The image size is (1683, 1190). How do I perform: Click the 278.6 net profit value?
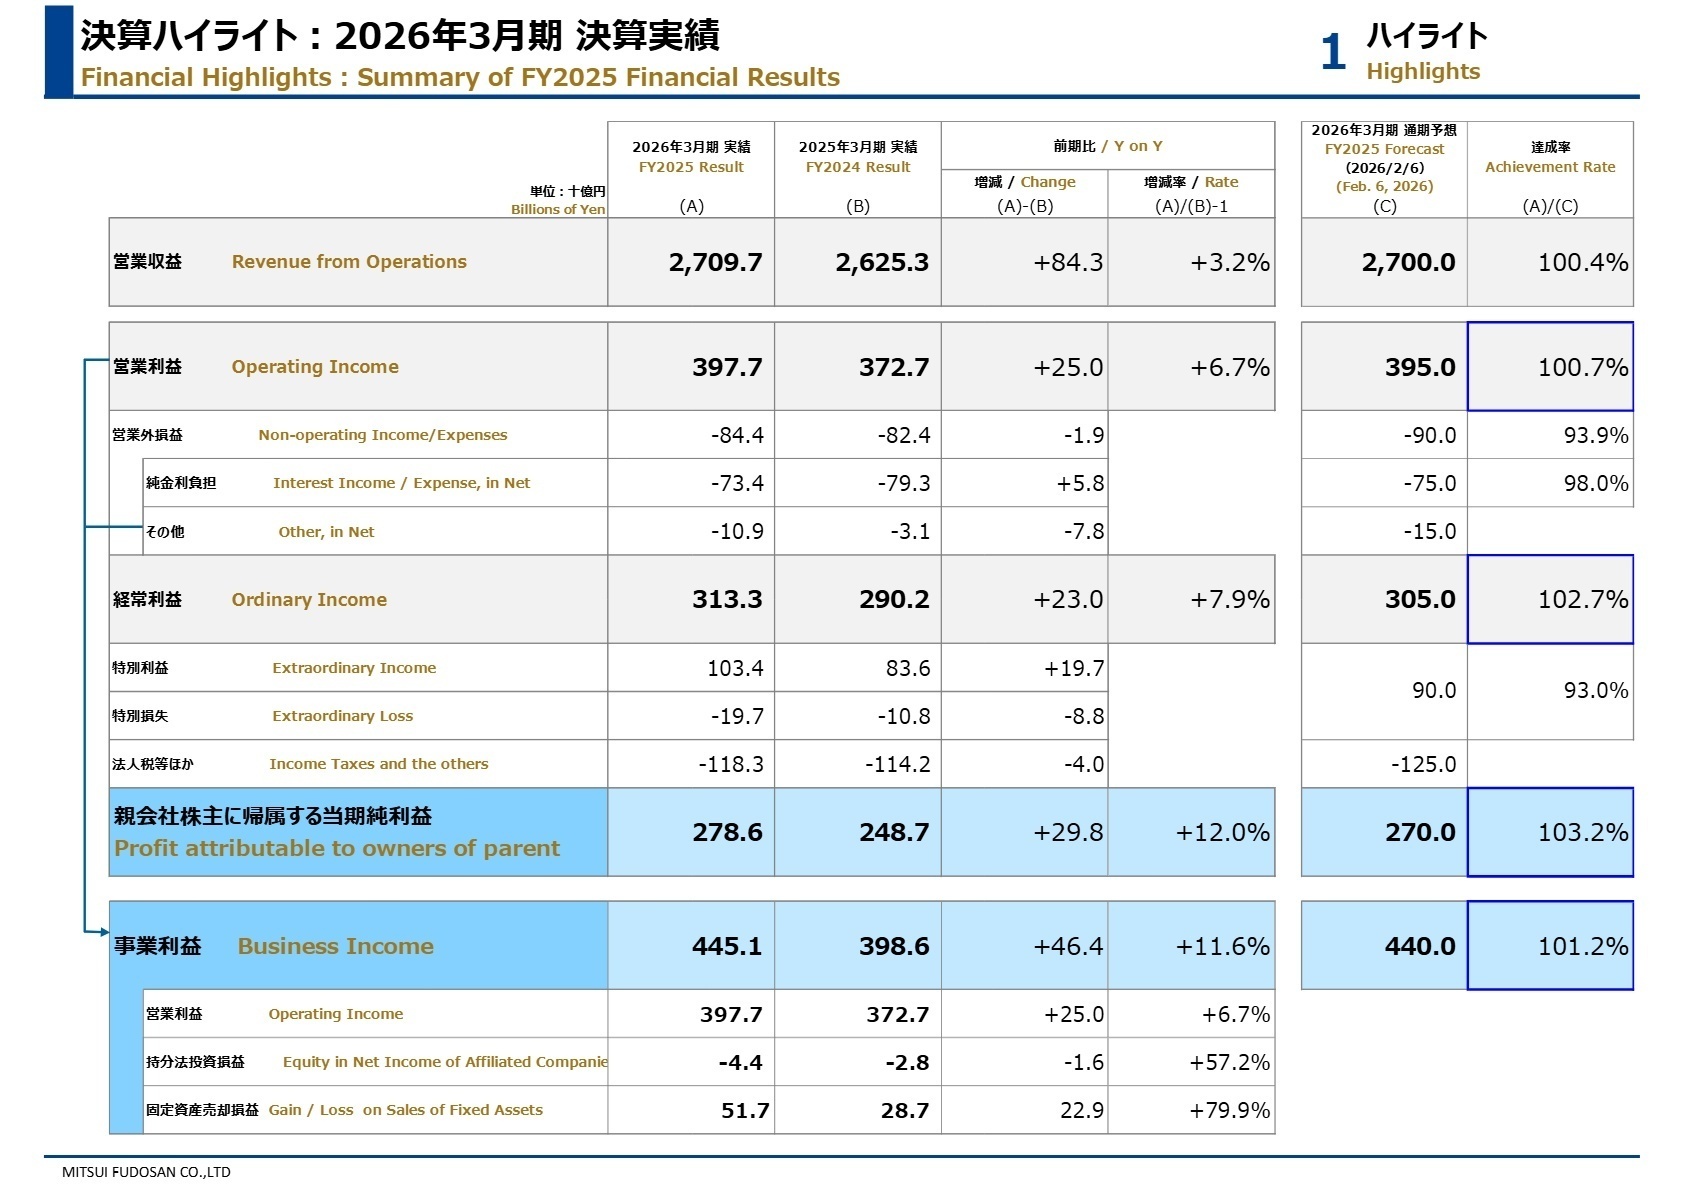(727, 832)
